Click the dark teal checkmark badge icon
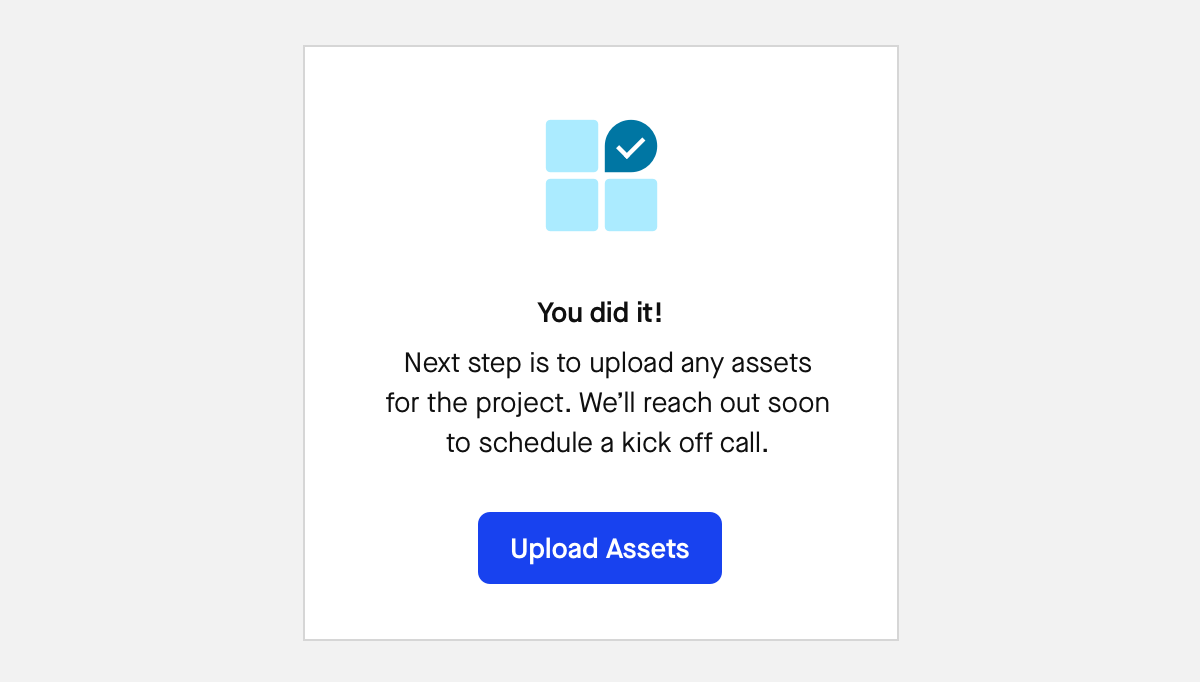The height and width of the screenshot is (682, 1200). click(631, 146)
